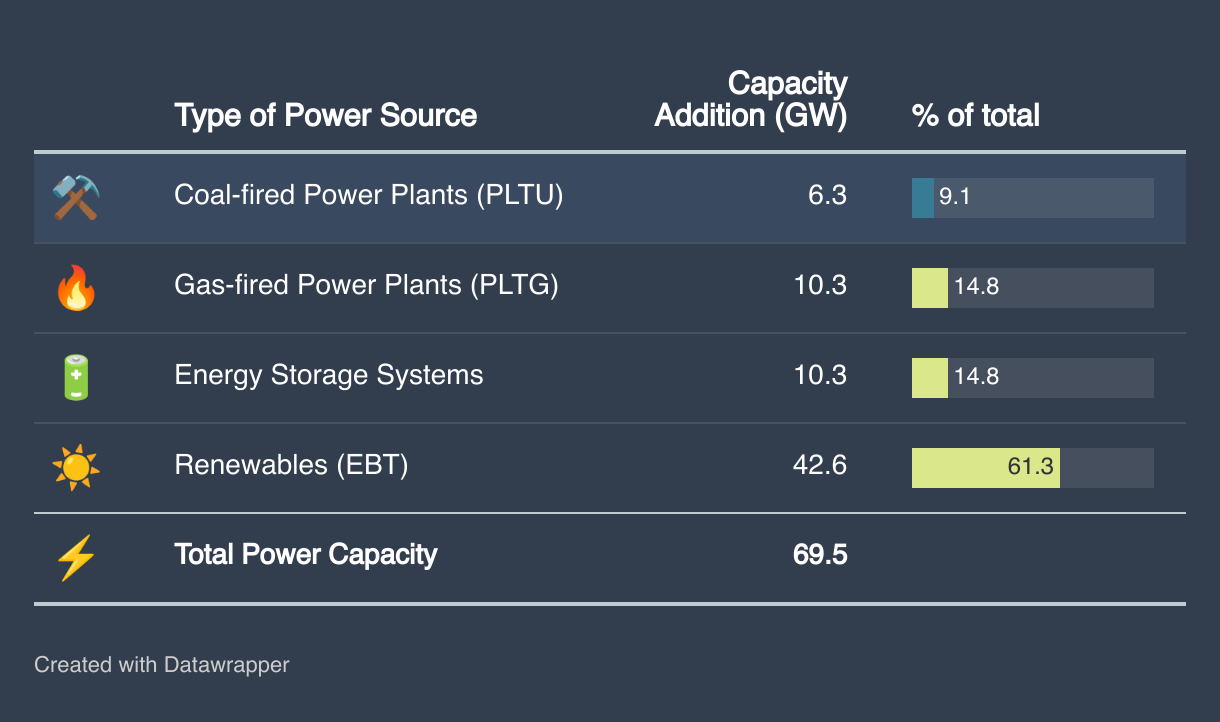The height and width of the screenshot is (722, 1220).
Task: Click the % of total column header
Action: tap(975, 116)
